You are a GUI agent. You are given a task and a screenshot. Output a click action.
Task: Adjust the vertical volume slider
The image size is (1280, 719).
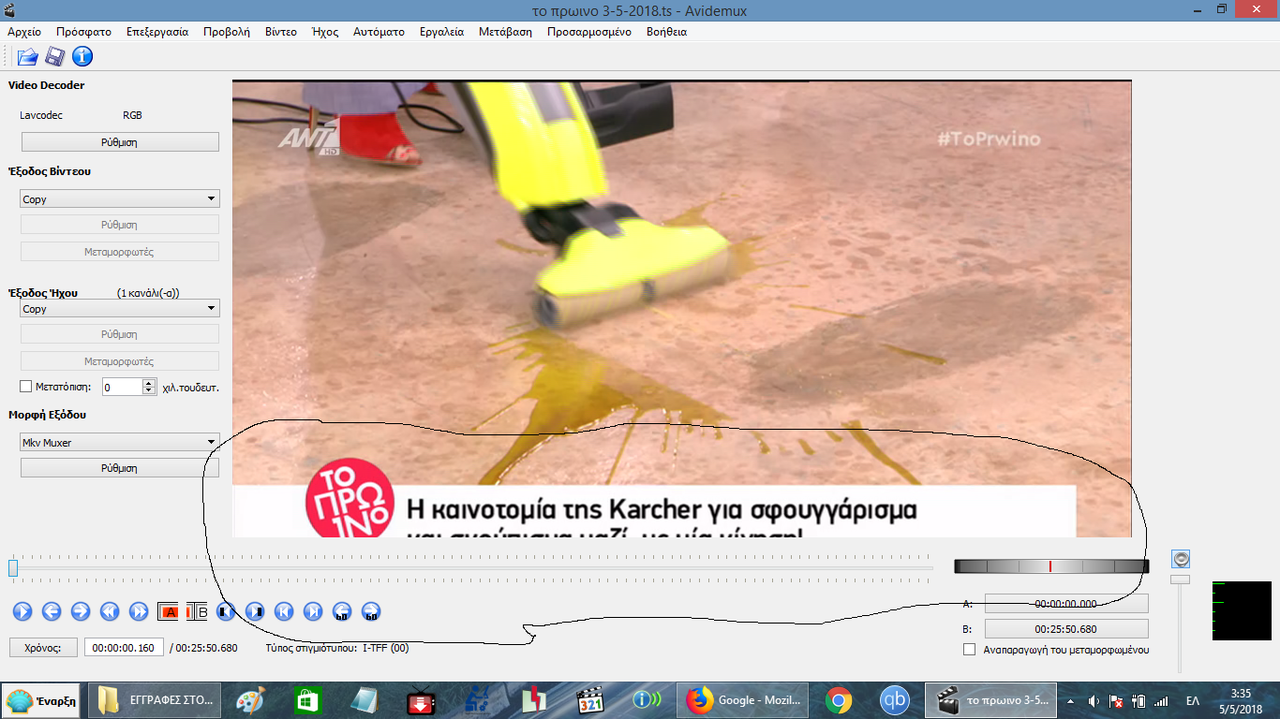tap(1180, 579)
